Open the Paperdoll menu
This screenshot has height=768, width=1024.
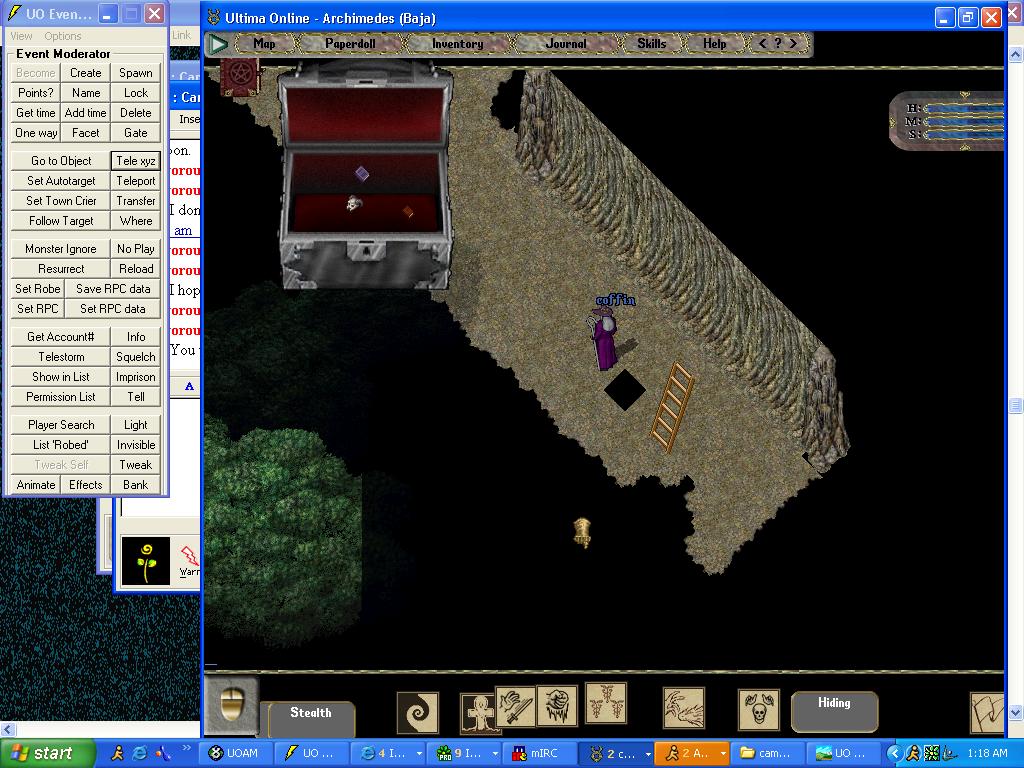(x=352, y=44)
